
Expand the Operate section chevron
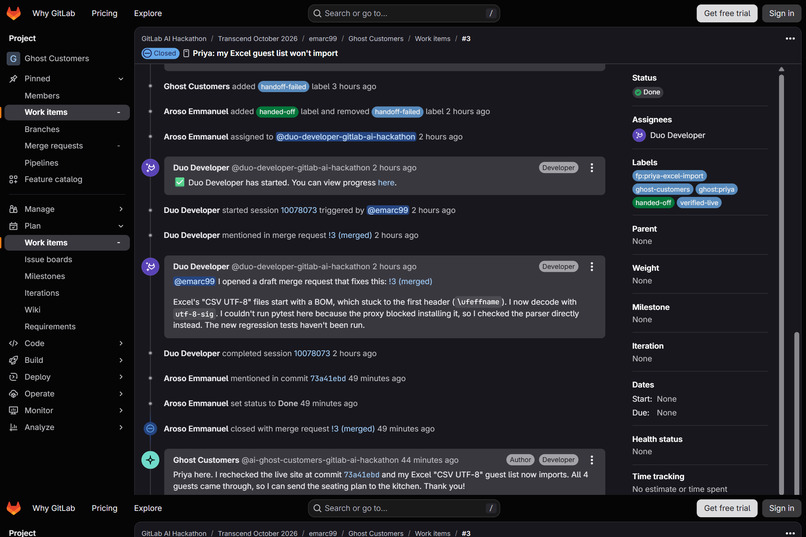[121, 394]
